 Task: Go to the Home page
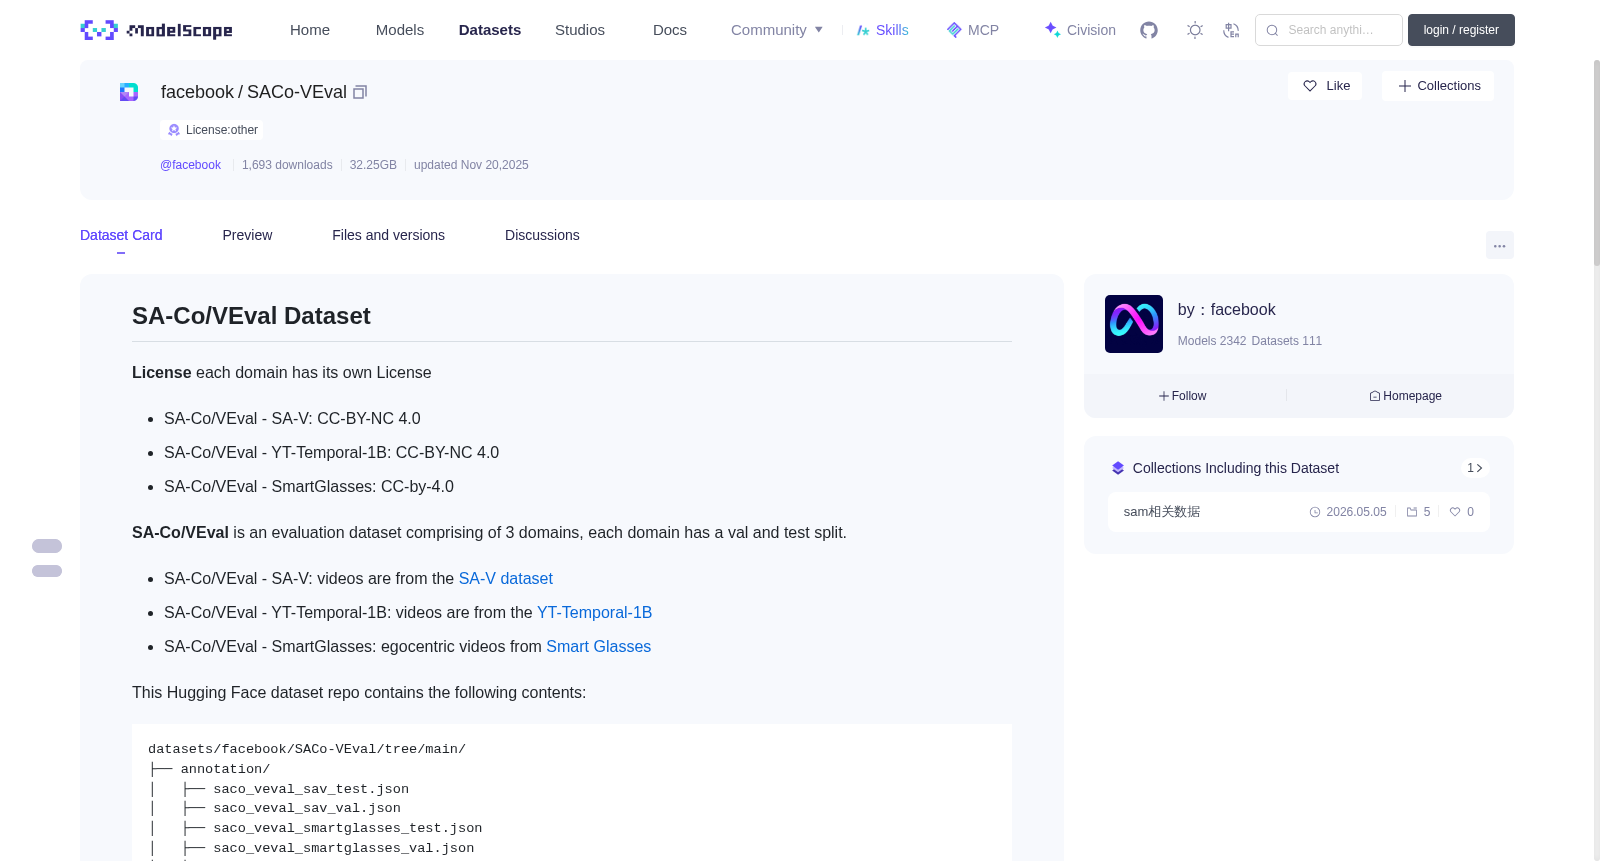pos(310,30)
